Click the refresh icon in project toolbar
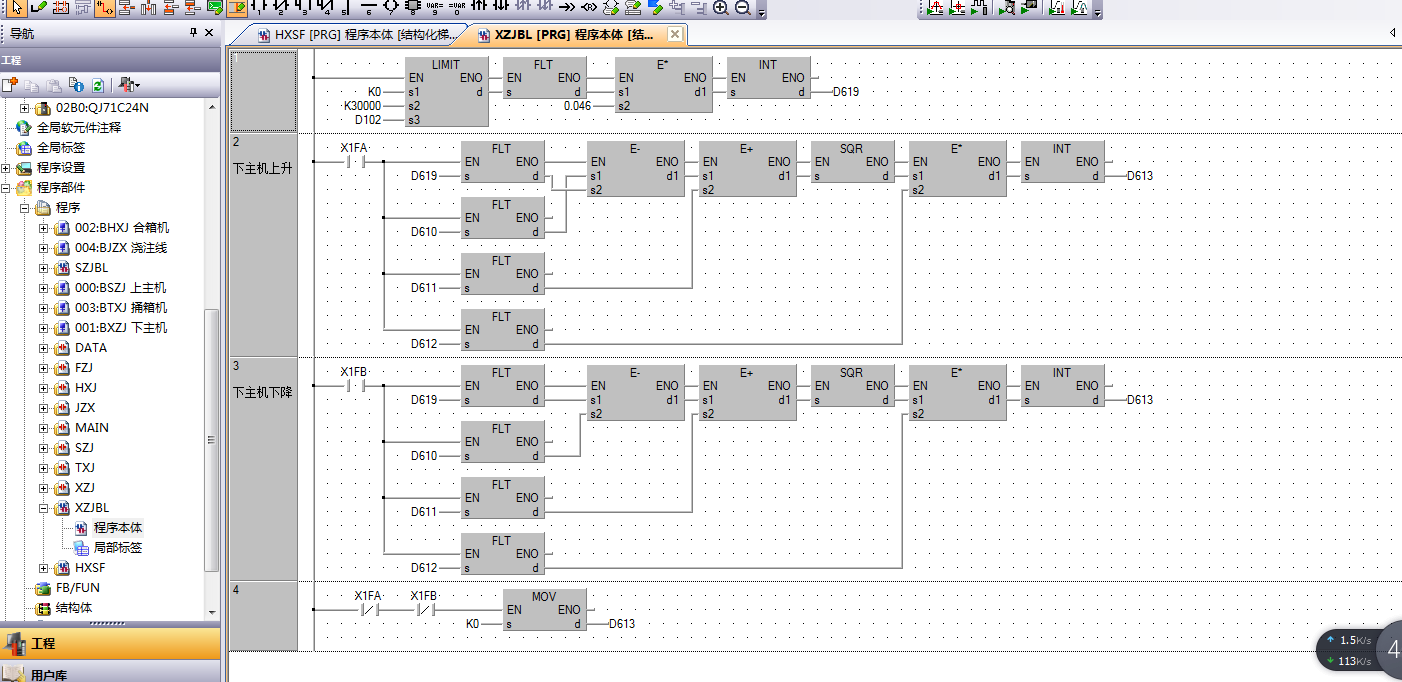 click(98, 85)
